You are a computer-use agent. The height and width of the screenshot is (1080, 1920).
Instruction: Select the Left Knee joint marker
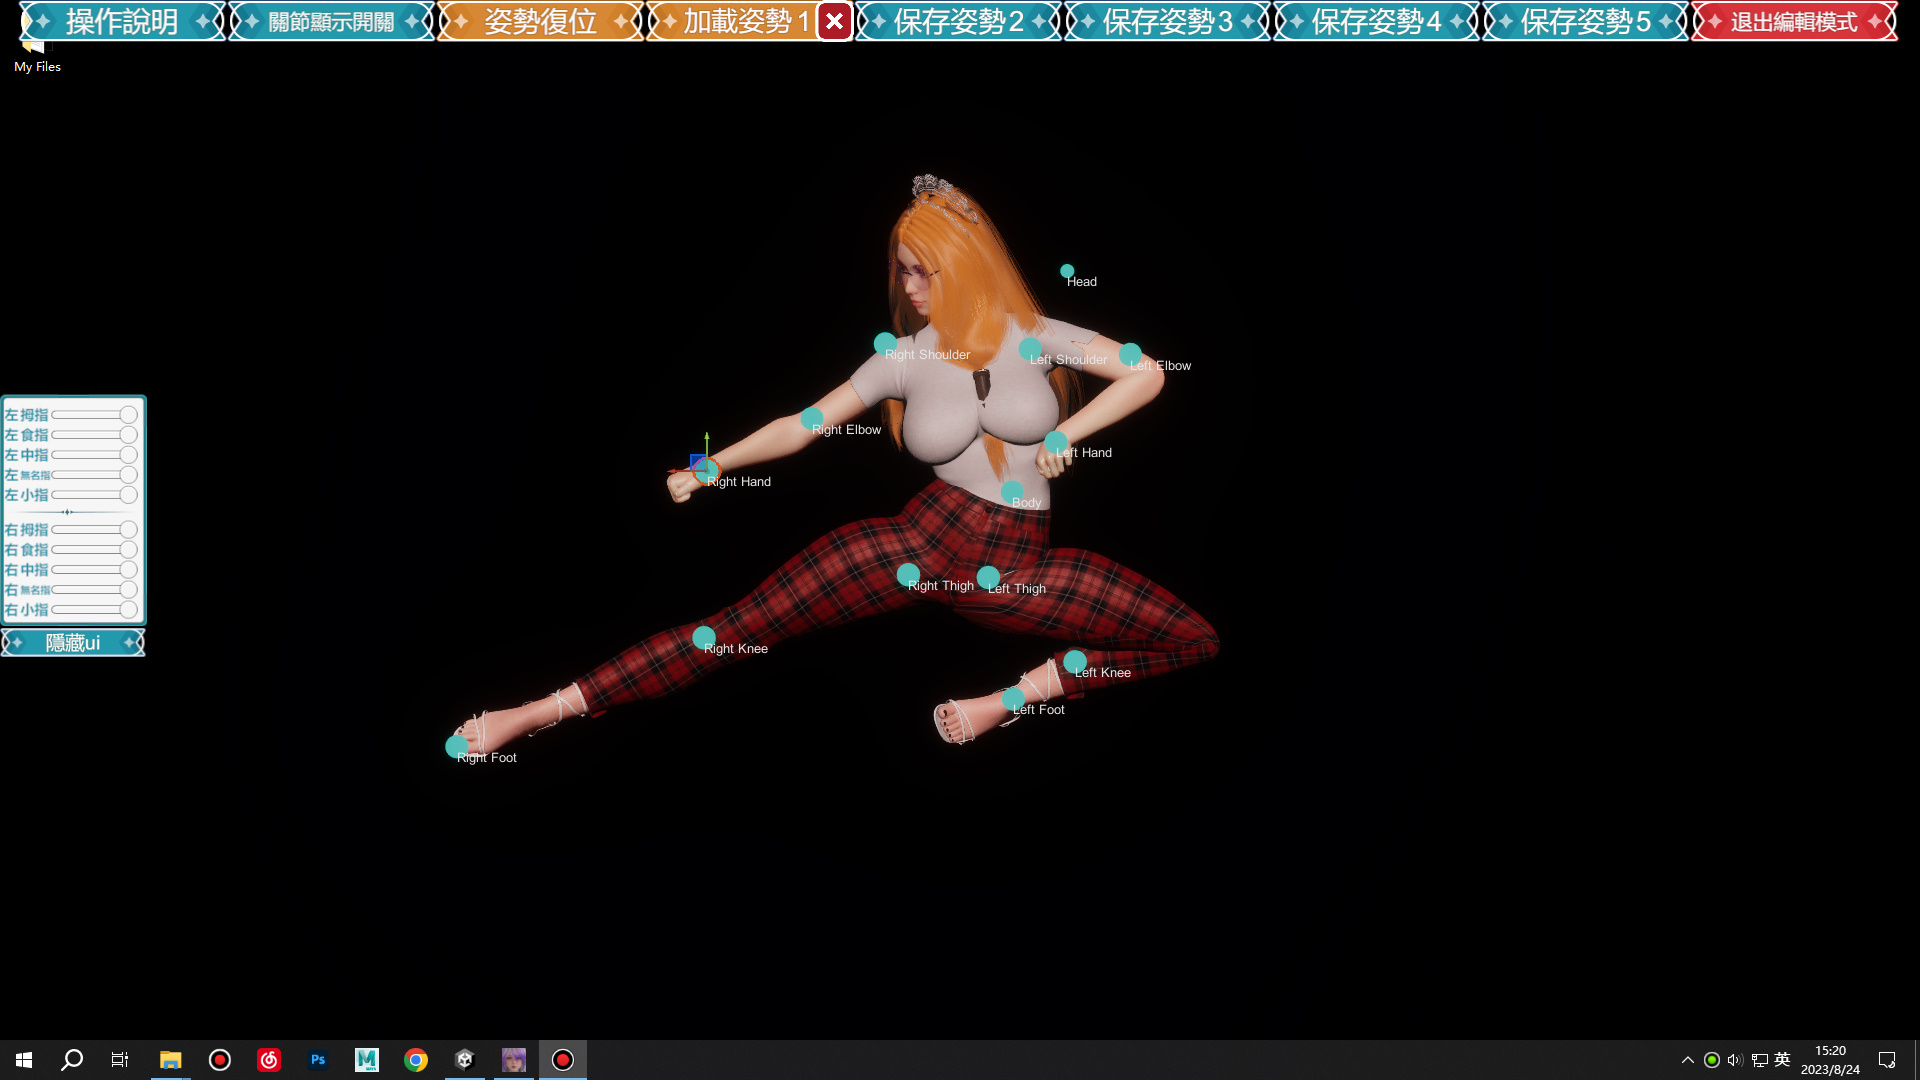(1076, 661)
